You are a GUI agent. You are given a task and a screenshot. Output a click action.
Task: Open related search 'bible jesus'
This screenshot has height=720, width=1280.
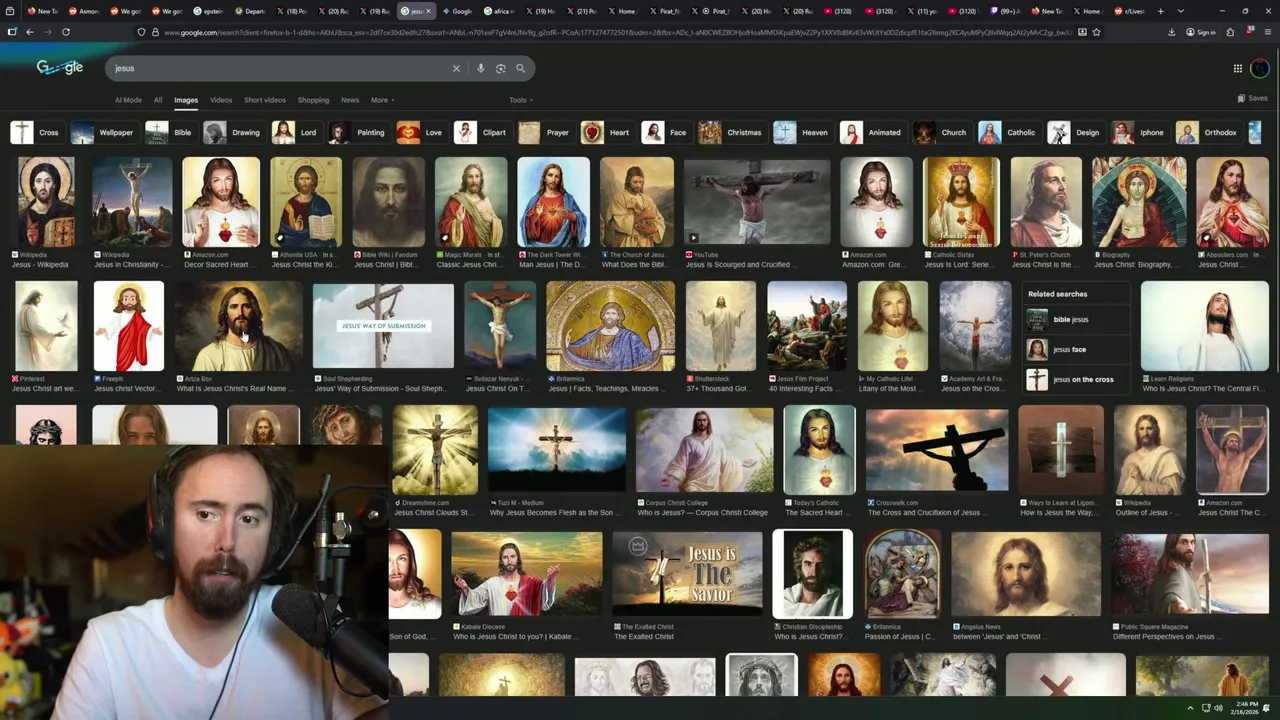1076,320
